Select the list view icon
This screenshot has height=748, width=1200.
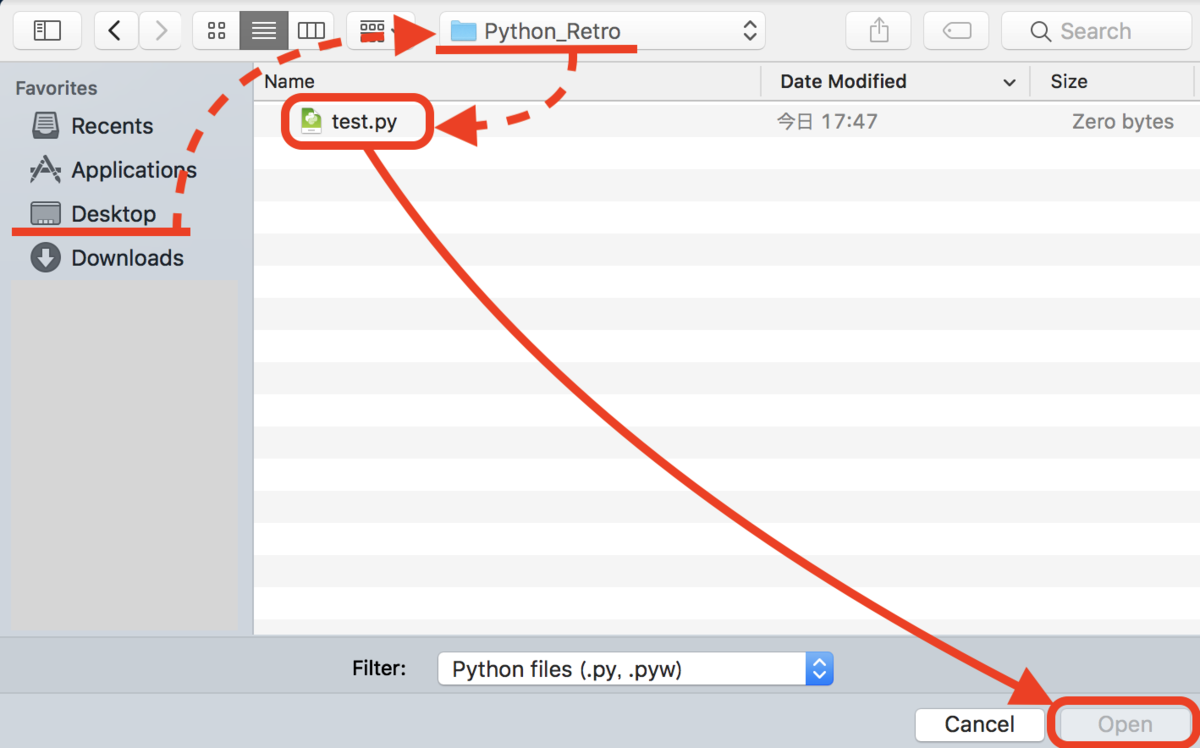pos(263,30)
